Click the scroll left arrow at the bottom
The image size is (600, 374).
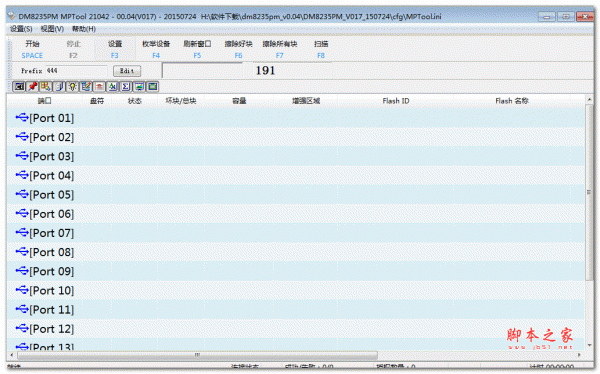[11, 355]
